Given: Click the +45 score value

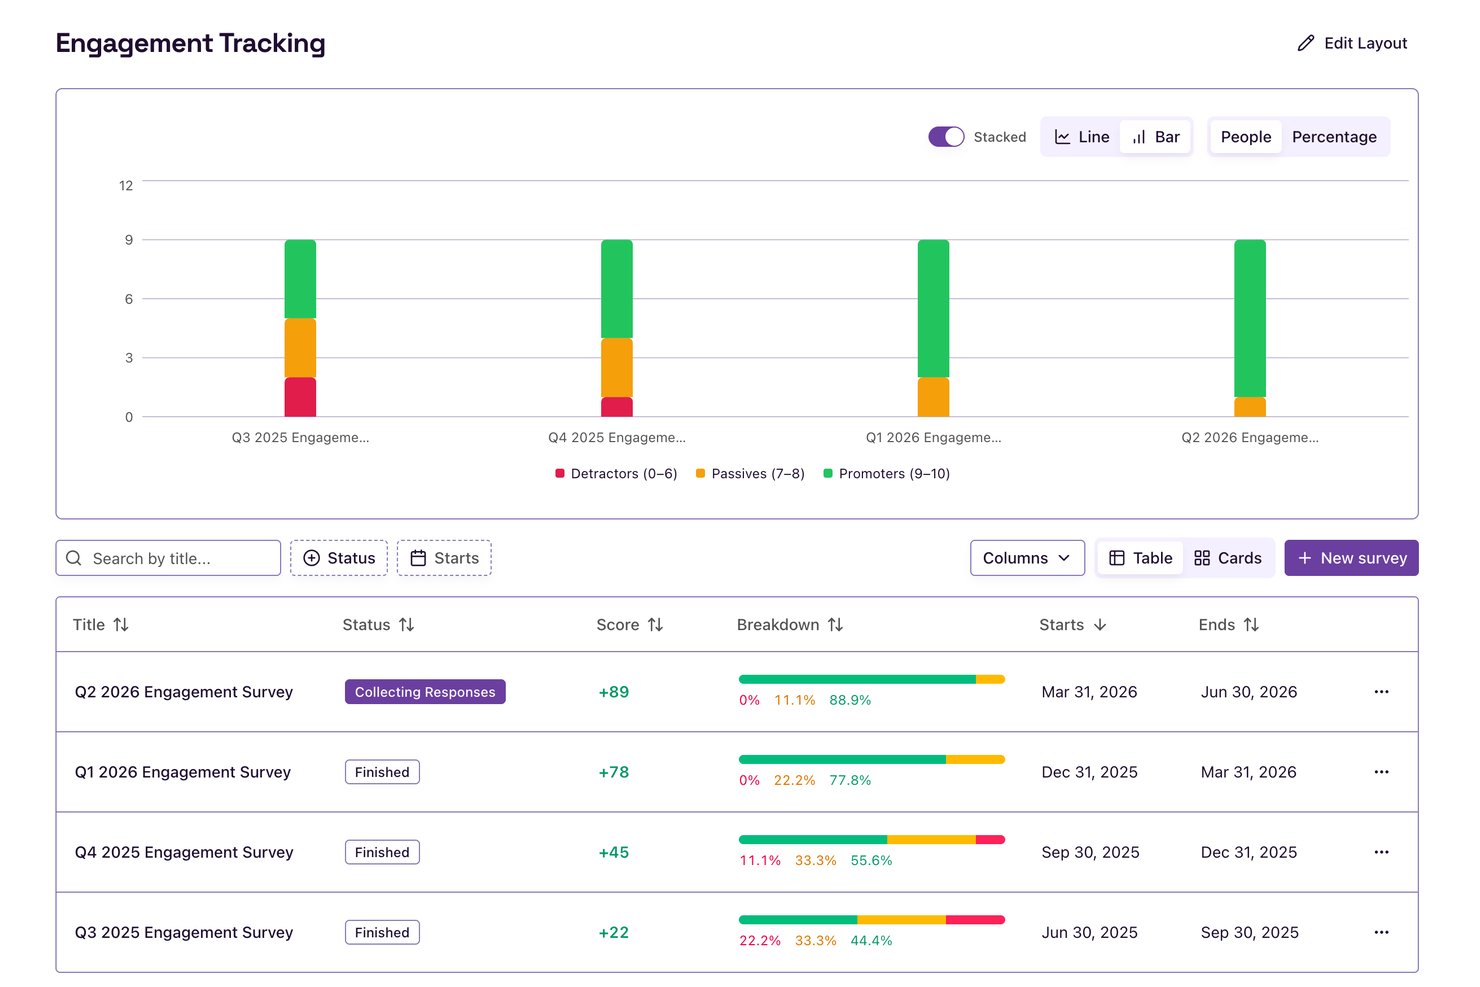Looking at the screenshot, I should 614,852.
